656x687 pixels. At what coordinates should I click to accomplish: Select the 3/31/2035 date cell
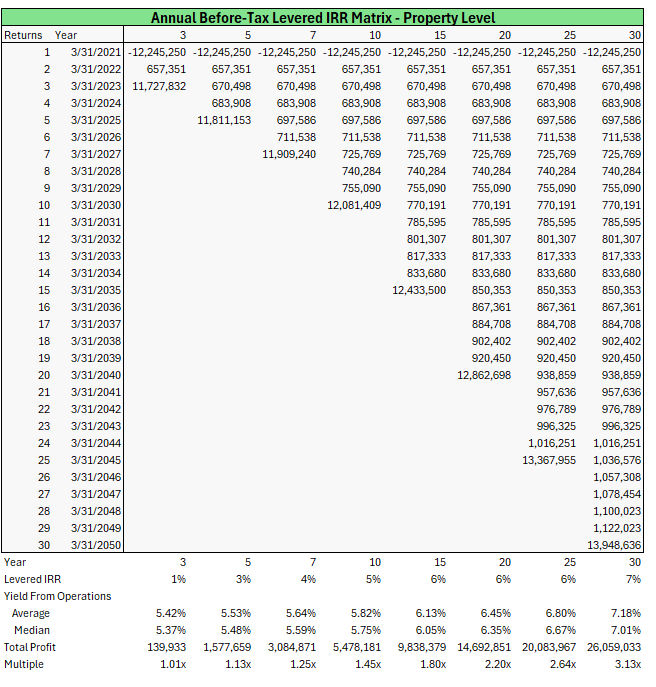[96, 290]
